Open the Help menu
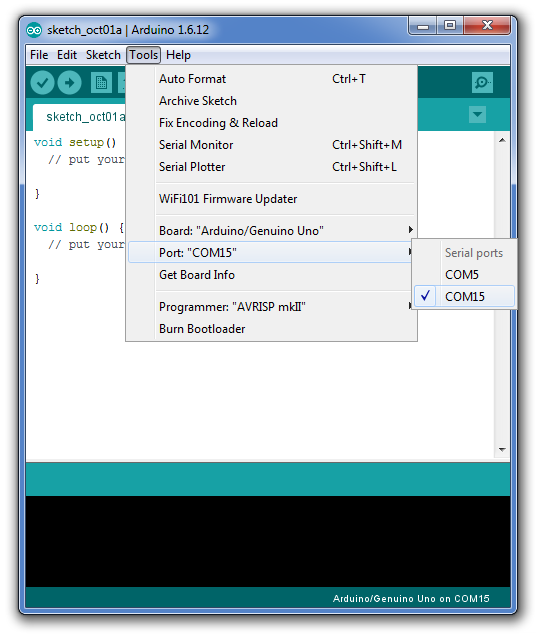Screen dimensions: 546x639 (178, 55)
